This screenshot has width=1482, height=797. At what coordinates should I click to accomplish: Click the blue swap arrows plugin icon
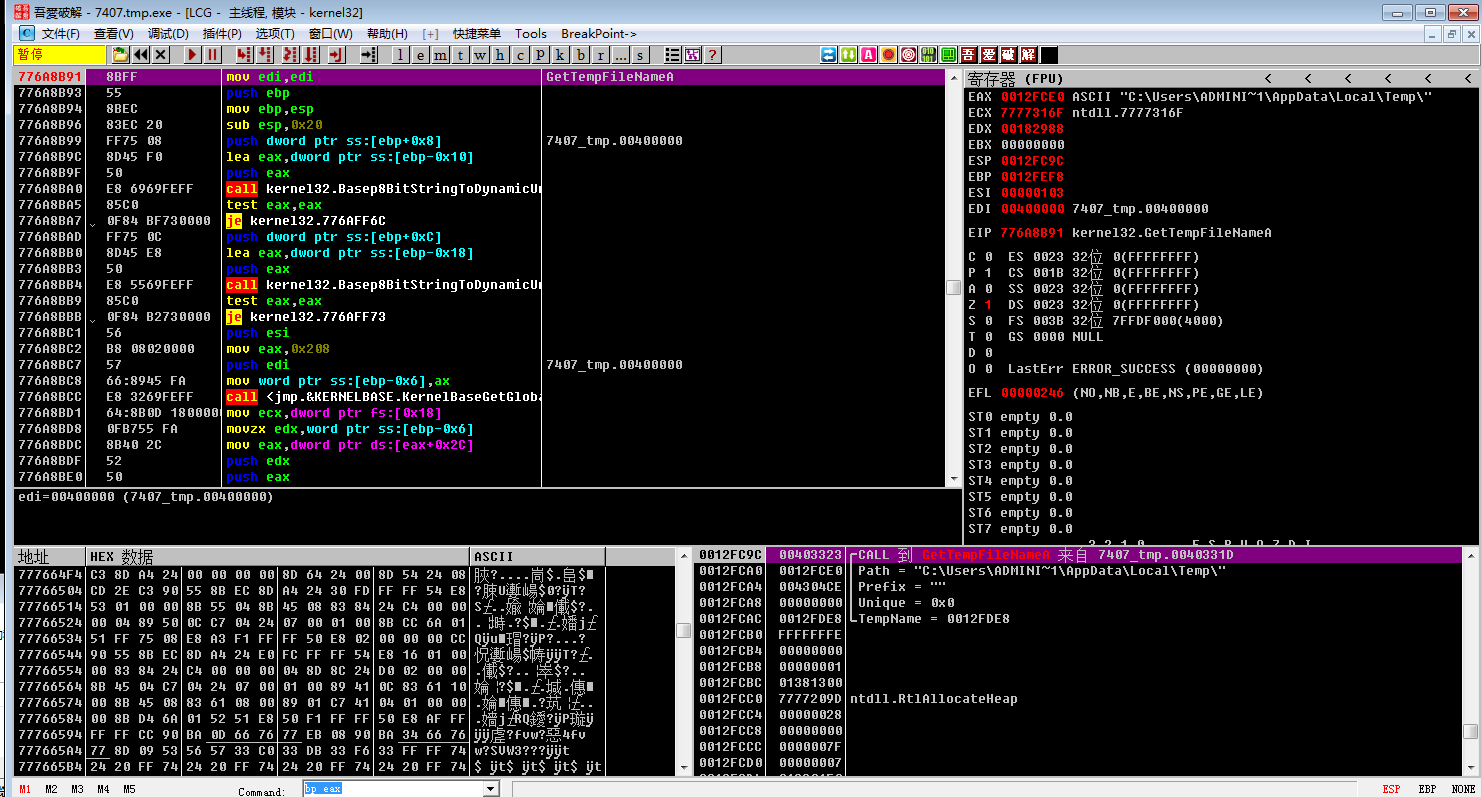click(829, 55)
